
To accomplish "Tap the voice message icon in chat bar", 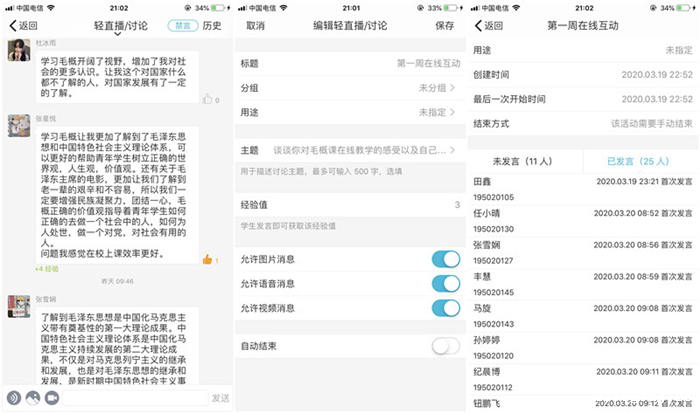I will click(14, 397).
